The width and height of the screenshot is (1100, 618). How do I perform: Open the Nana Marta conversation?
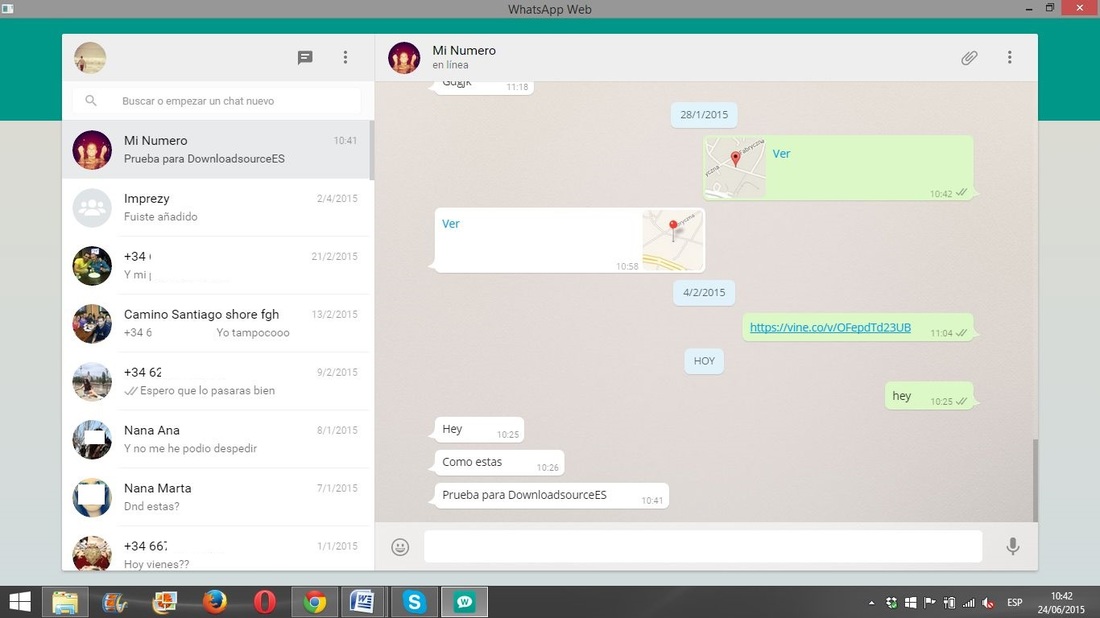click(x=216, y=497)
